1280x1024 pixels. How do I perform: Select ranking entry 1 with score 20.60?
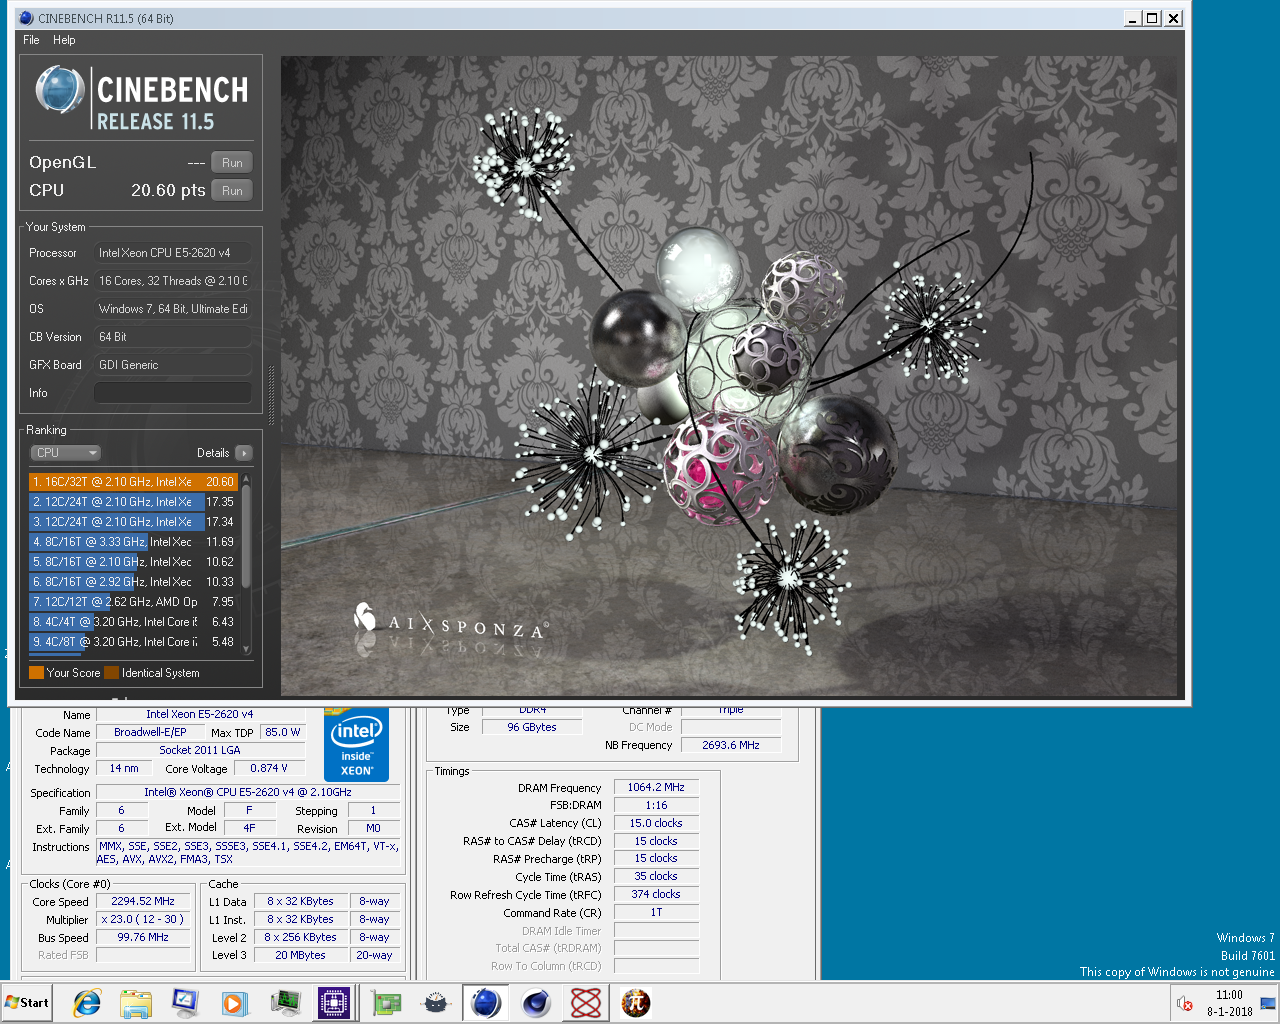[x=133, y=482]
